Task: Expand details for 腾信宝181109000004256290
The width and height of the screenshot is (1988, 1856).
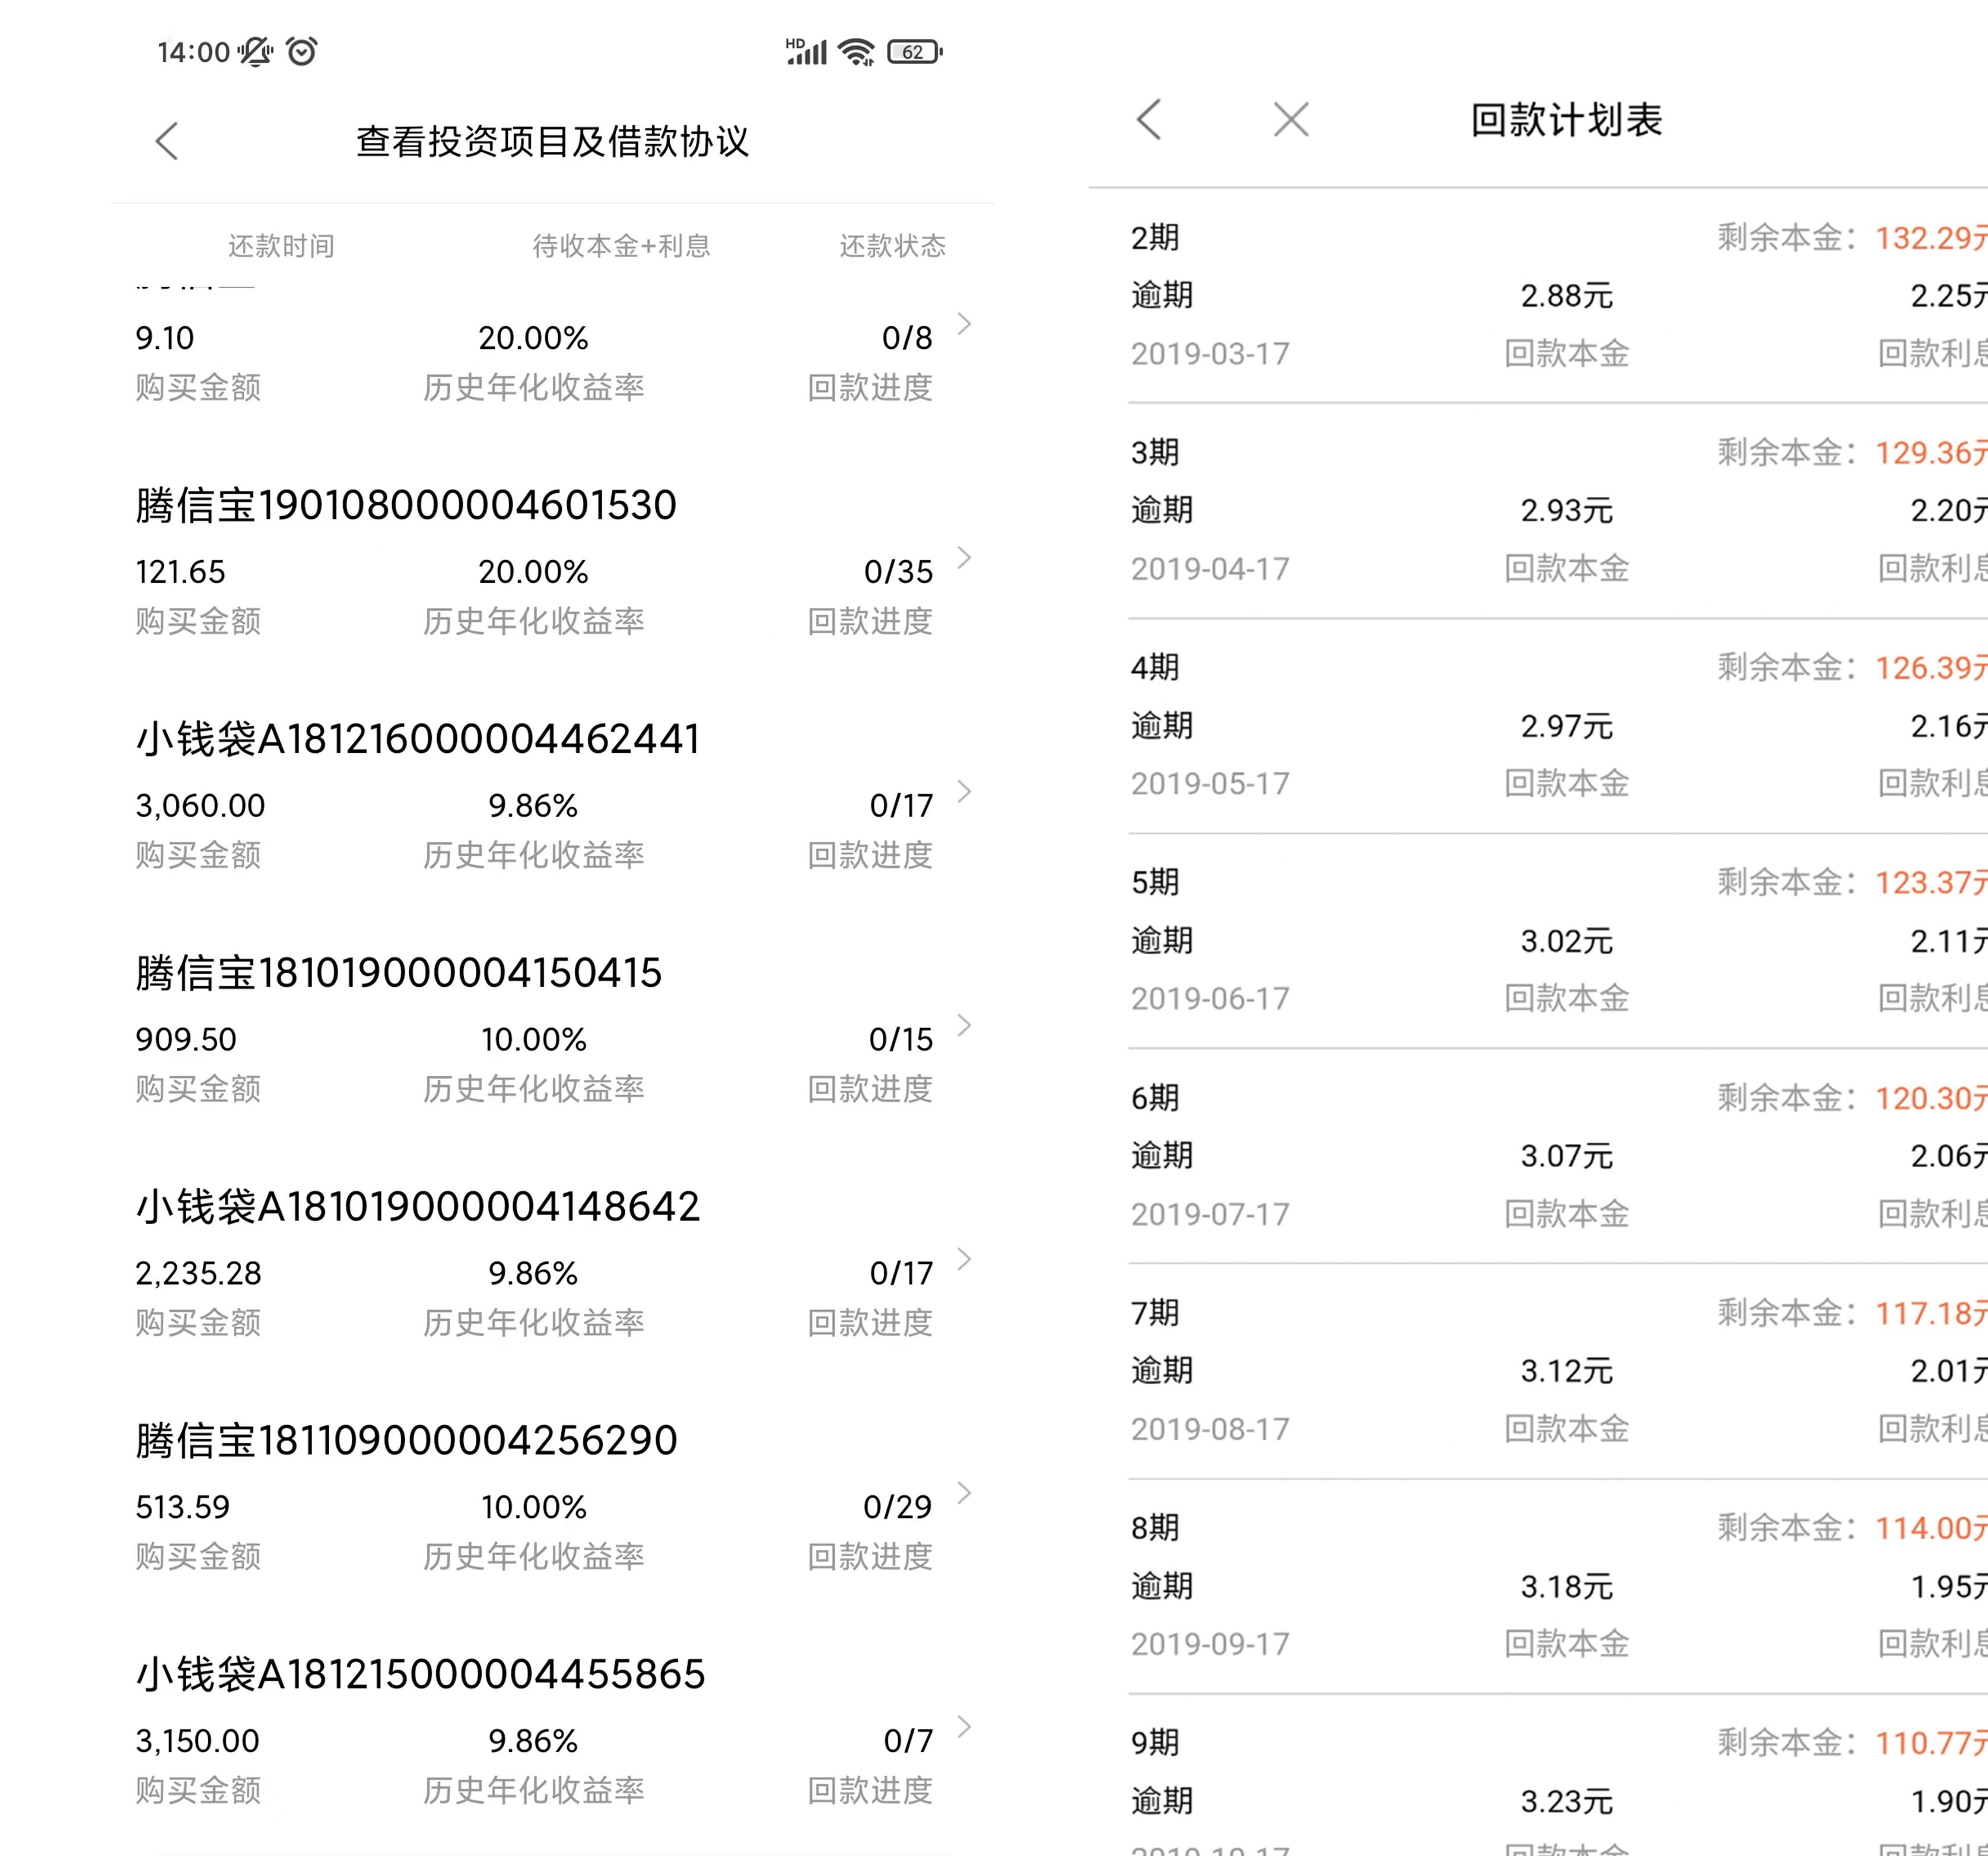Action: (964, 1494)
